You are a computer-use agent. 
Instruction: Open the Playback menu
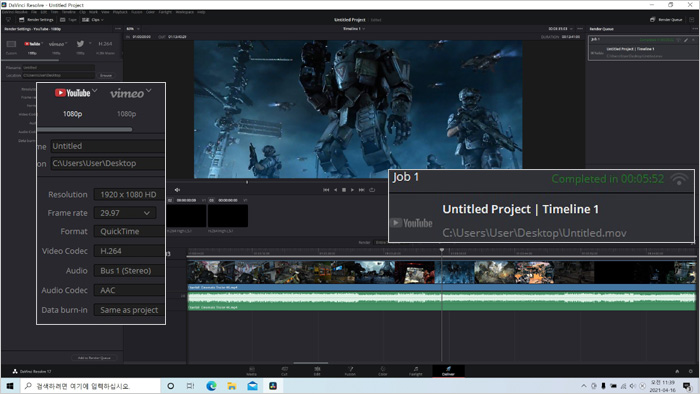pyautogui.click(x=120, y=12)
